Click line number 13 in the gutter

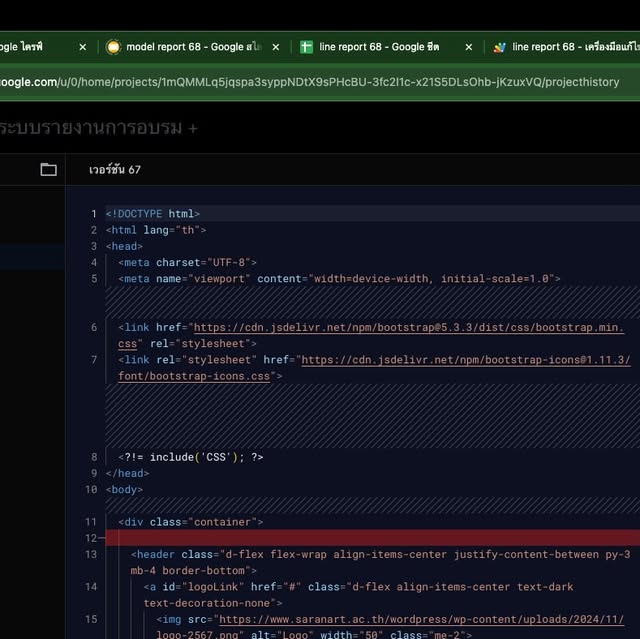tap(91, 555)
